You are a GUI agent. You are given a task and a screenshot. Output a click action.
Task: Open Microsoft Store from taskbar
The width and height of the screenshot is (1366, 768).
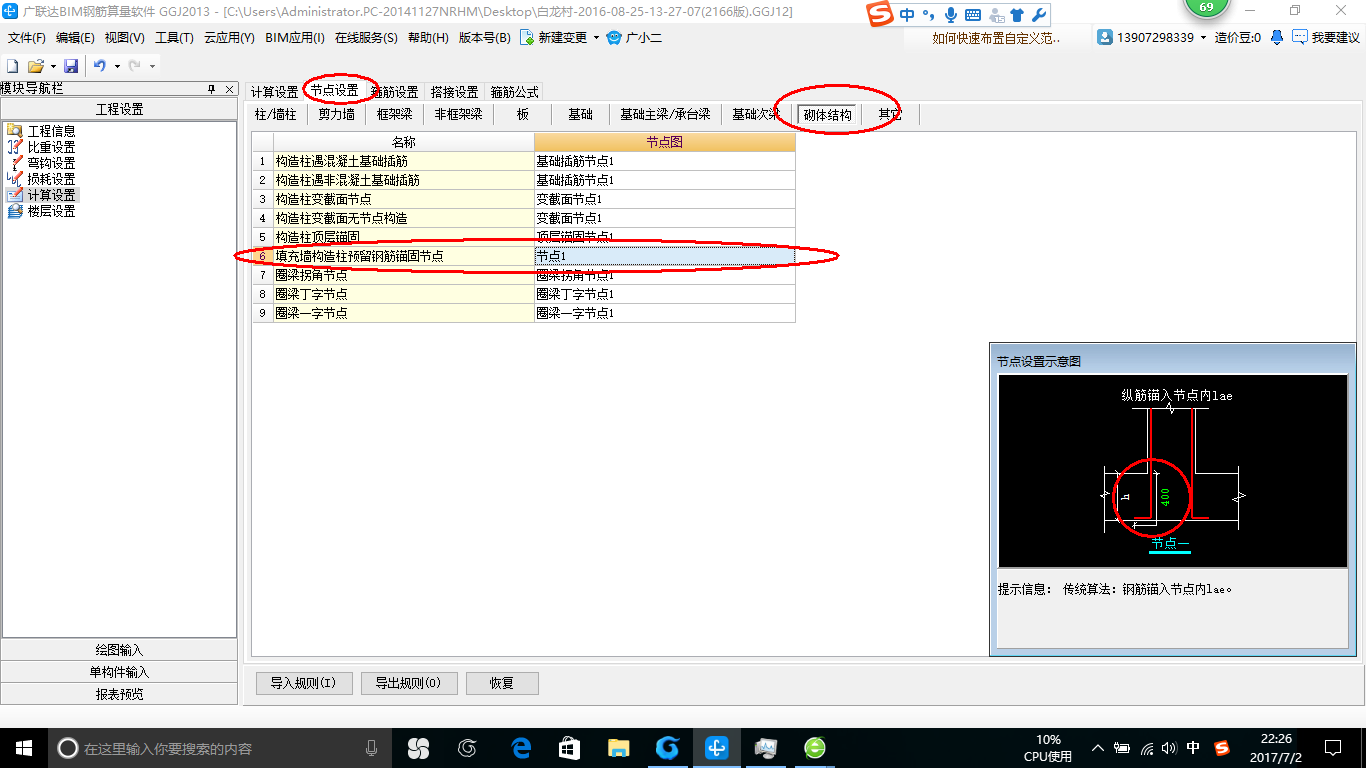tap(570, 747)
